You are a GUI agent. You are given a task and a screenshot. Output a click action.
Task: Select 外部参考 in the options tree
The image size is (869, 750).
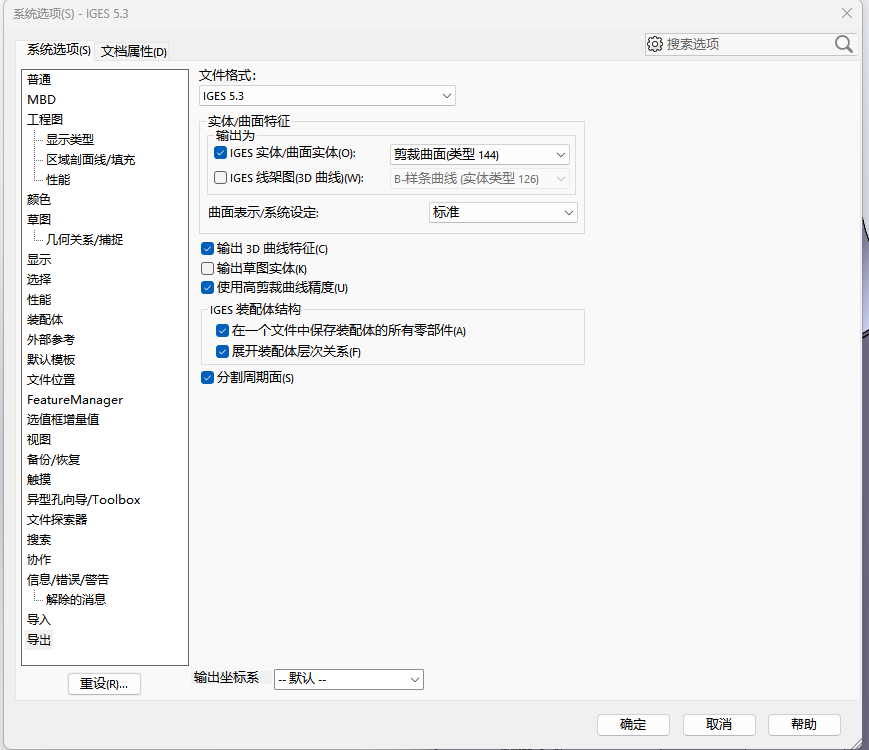click(50, 340)
